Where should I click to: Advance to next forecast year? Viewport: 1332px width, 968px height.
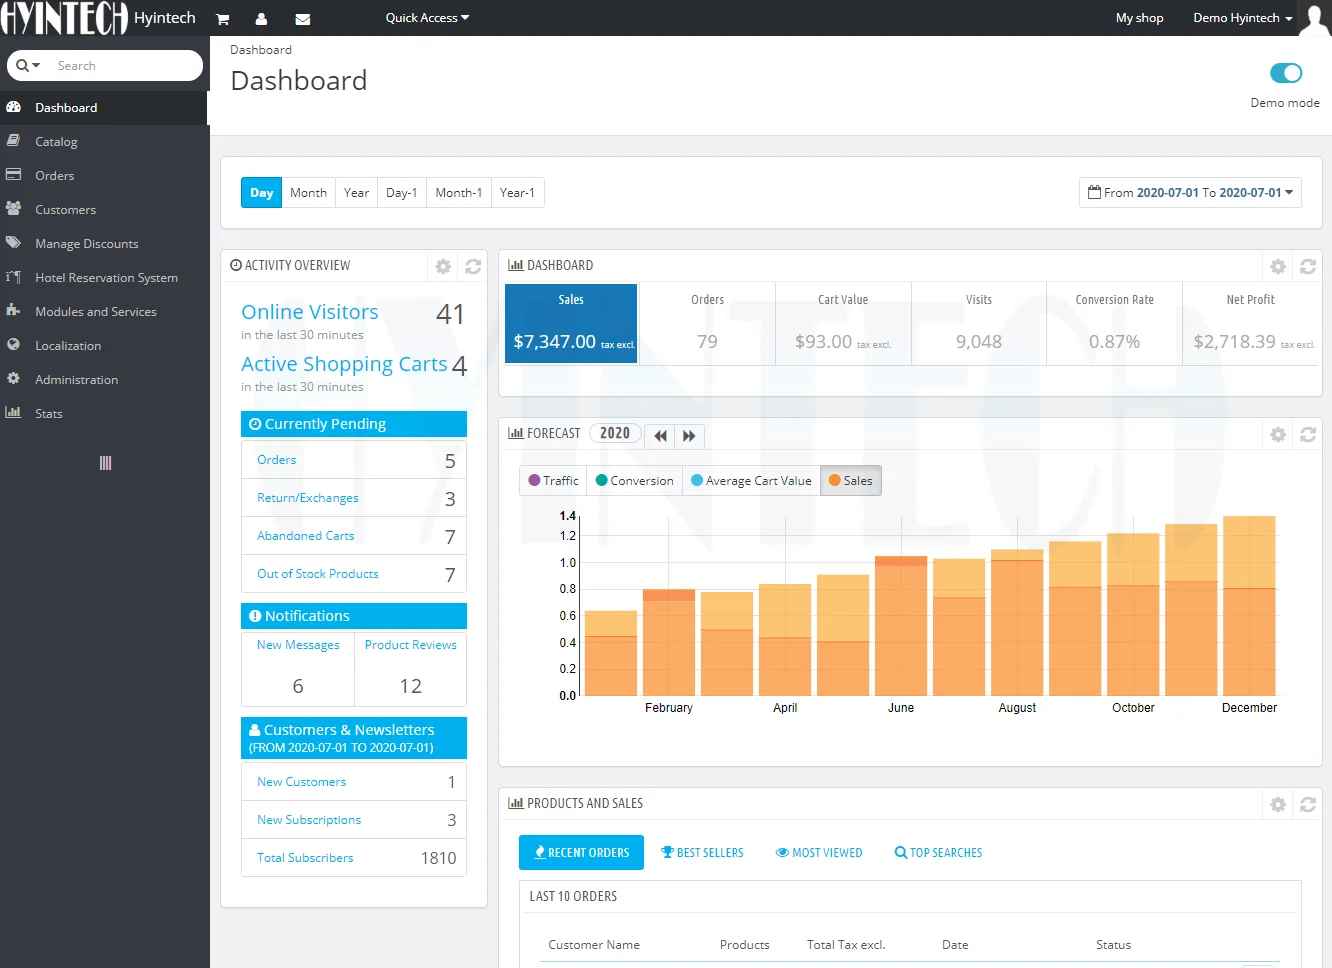coord(689,436)
